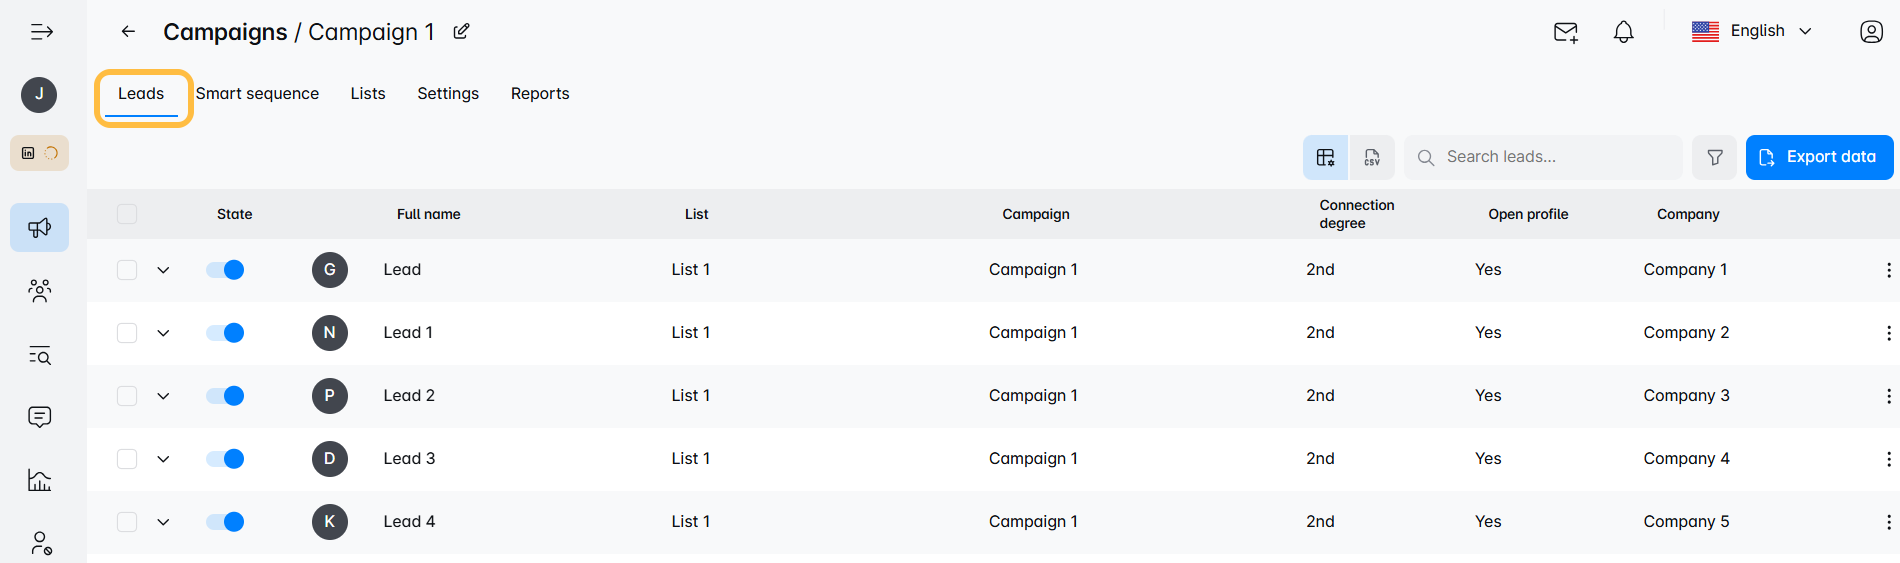Switch to the Reports tab
The width and height of the screenshot is (1900, 563).
click(540, 94)
